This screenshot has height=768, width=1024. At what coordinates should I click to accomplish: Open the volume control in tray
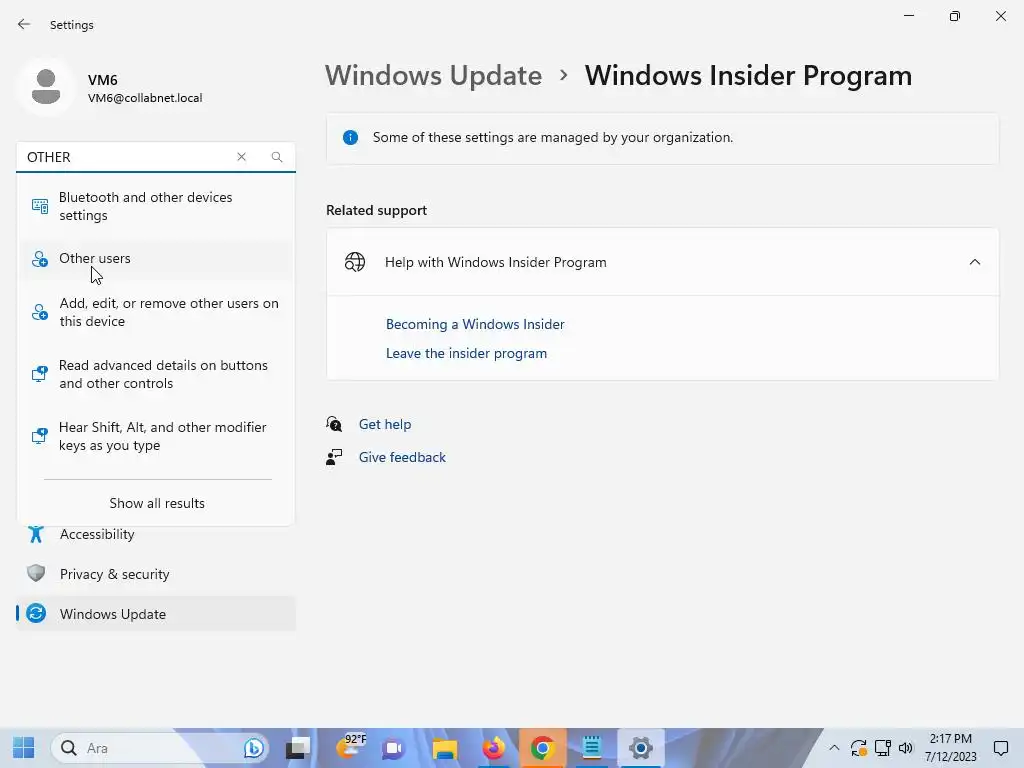click(906, 748)
